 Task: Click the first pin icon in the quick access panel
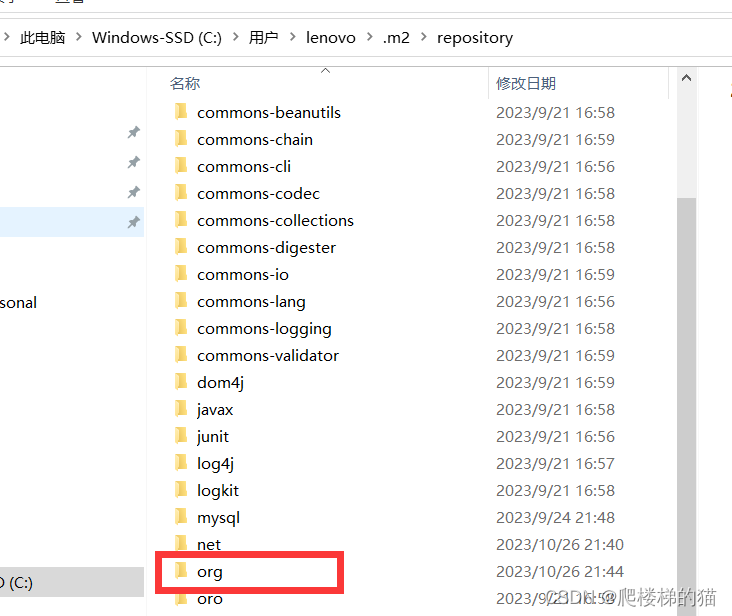[x=134, y=133]
